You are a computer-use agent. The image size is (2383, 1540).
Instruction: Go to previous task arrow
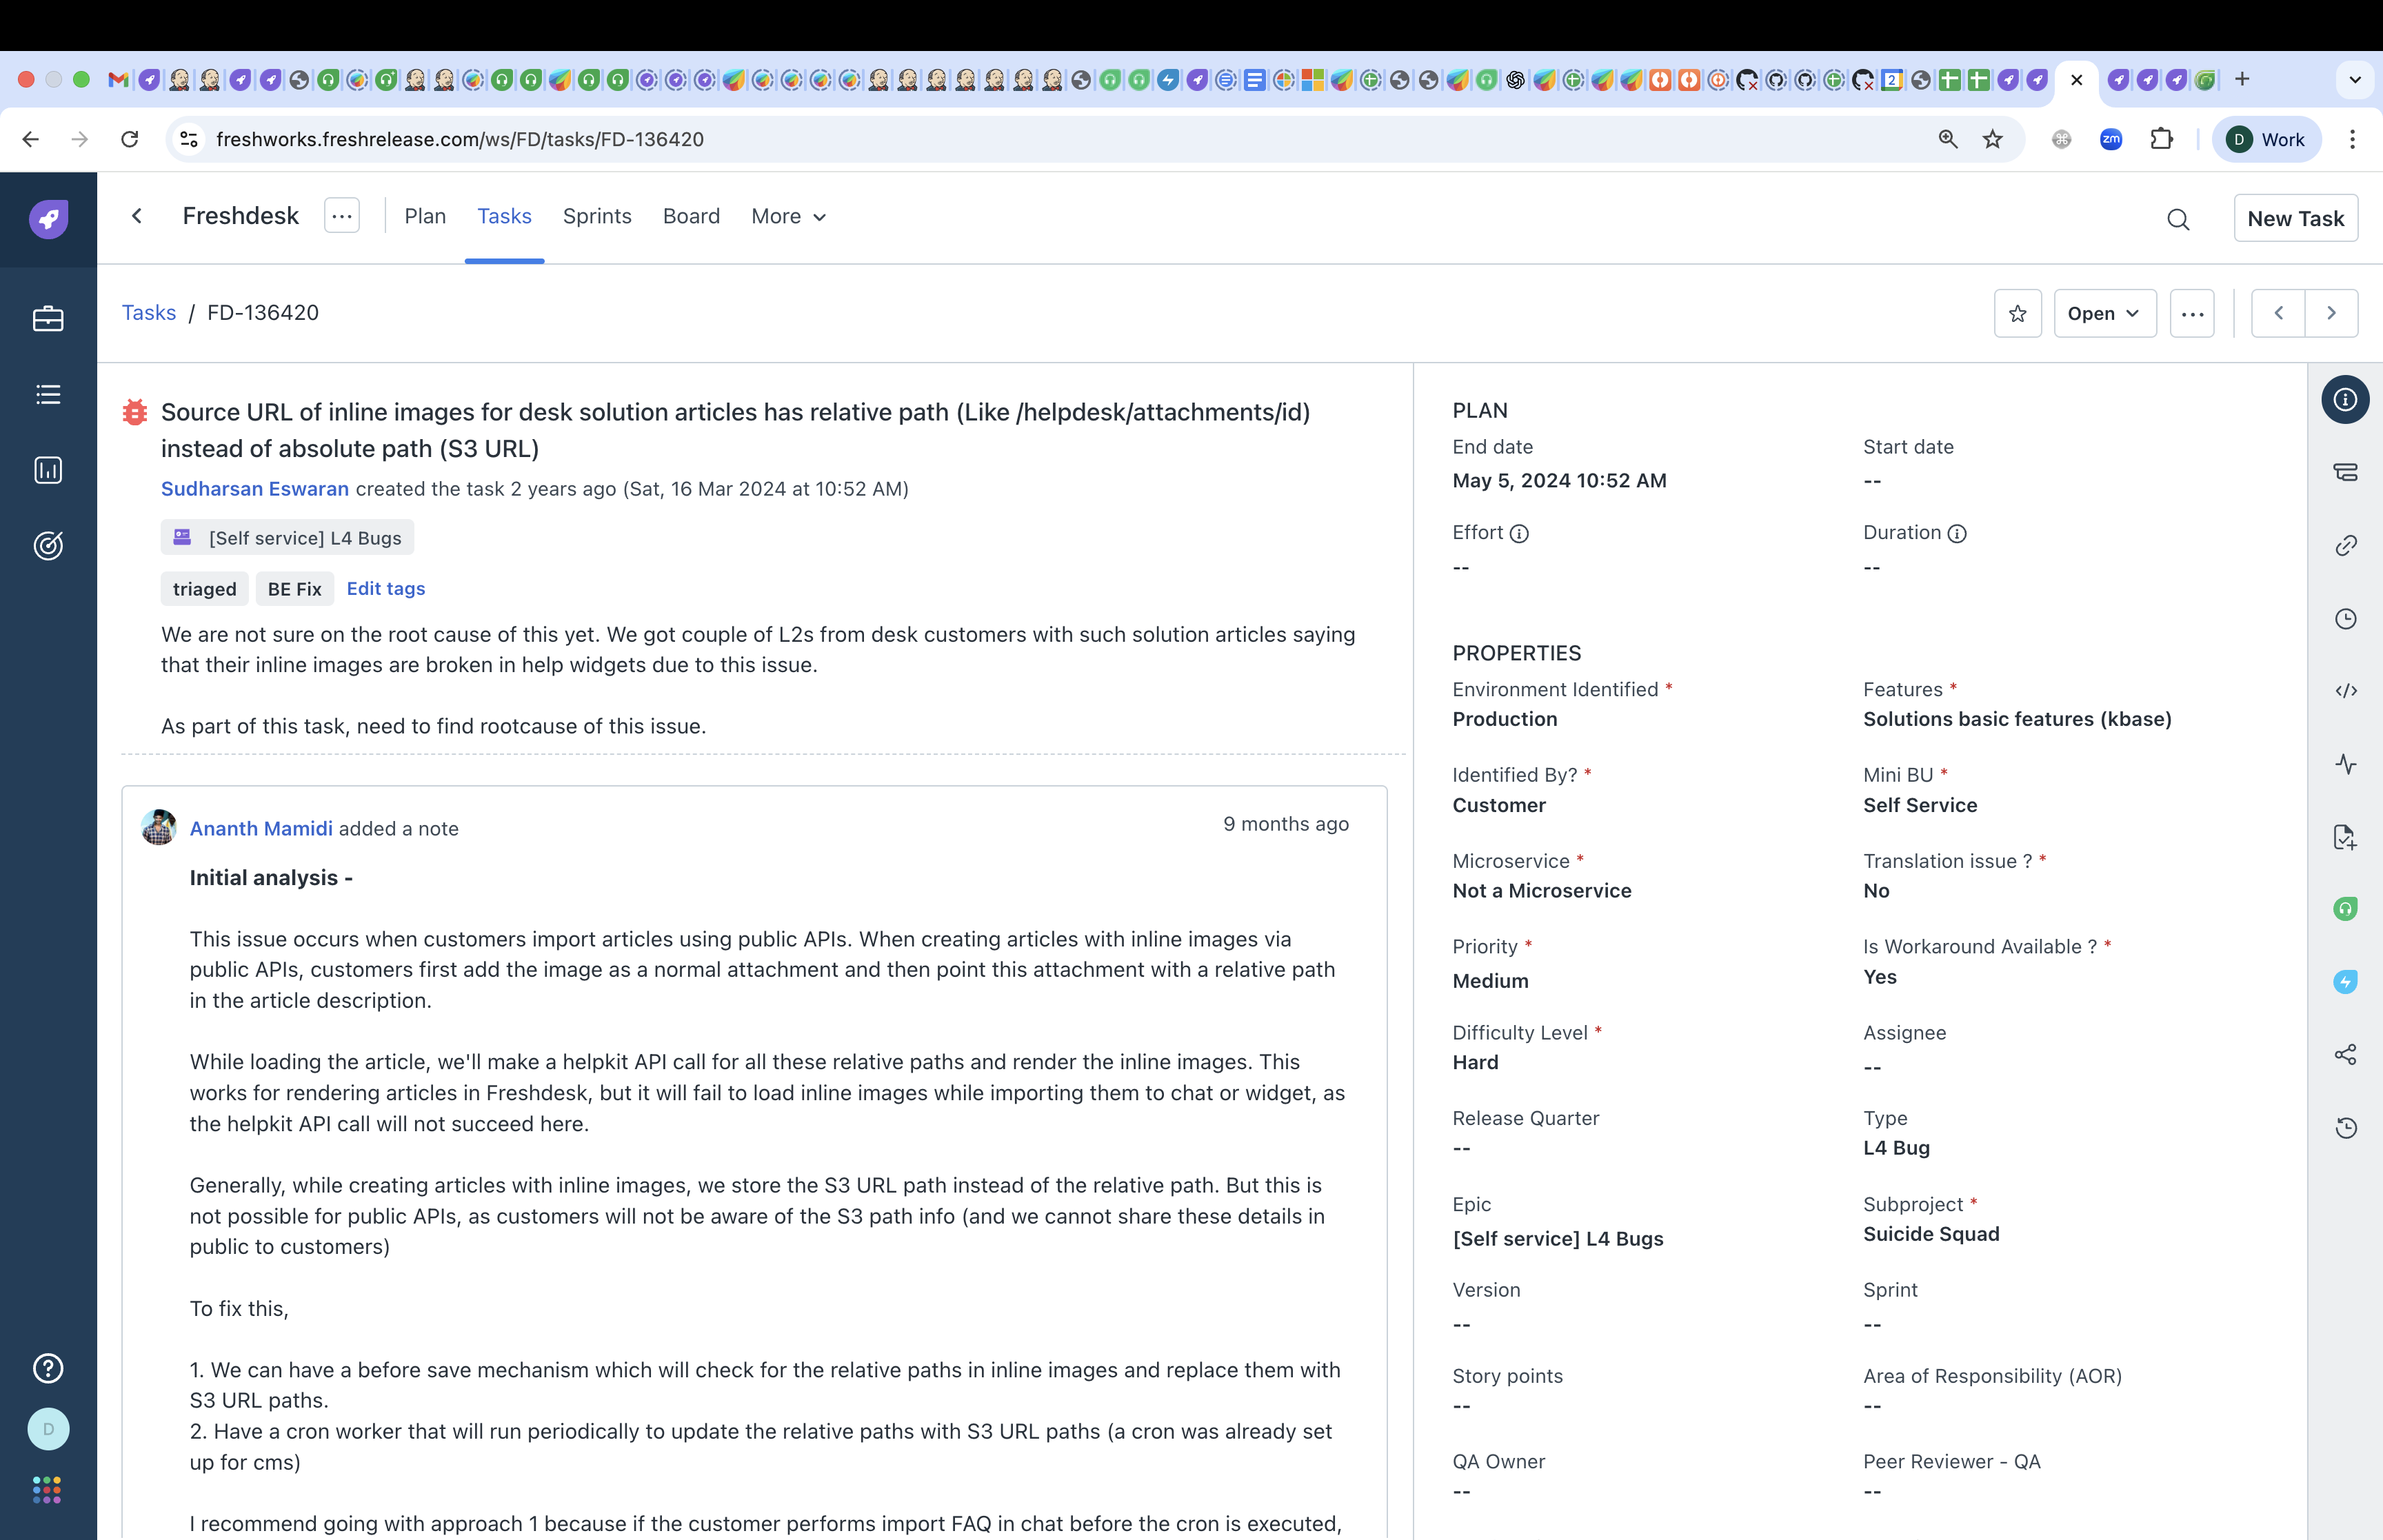(x=2278, y=313)
